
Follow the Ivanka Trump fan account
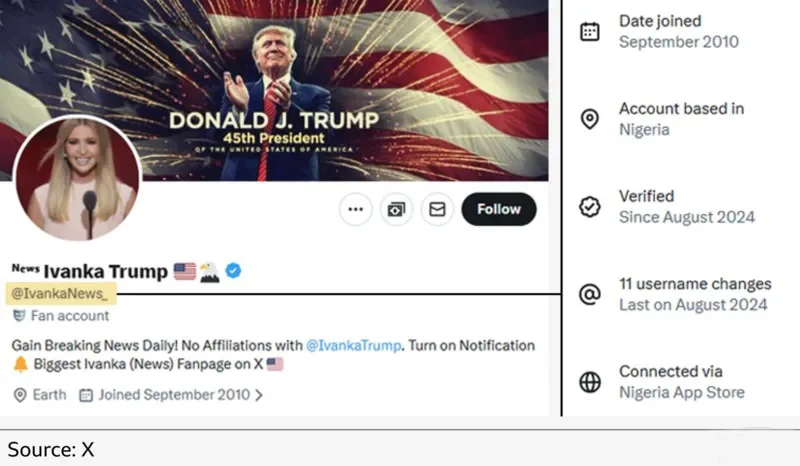[498, 209]
